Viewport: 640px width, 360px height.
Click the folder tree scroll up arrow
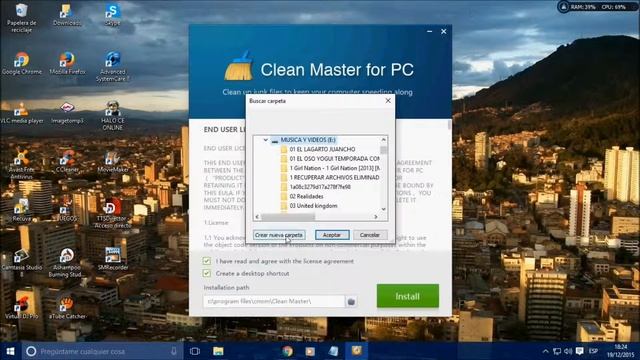tap(384, 140)
